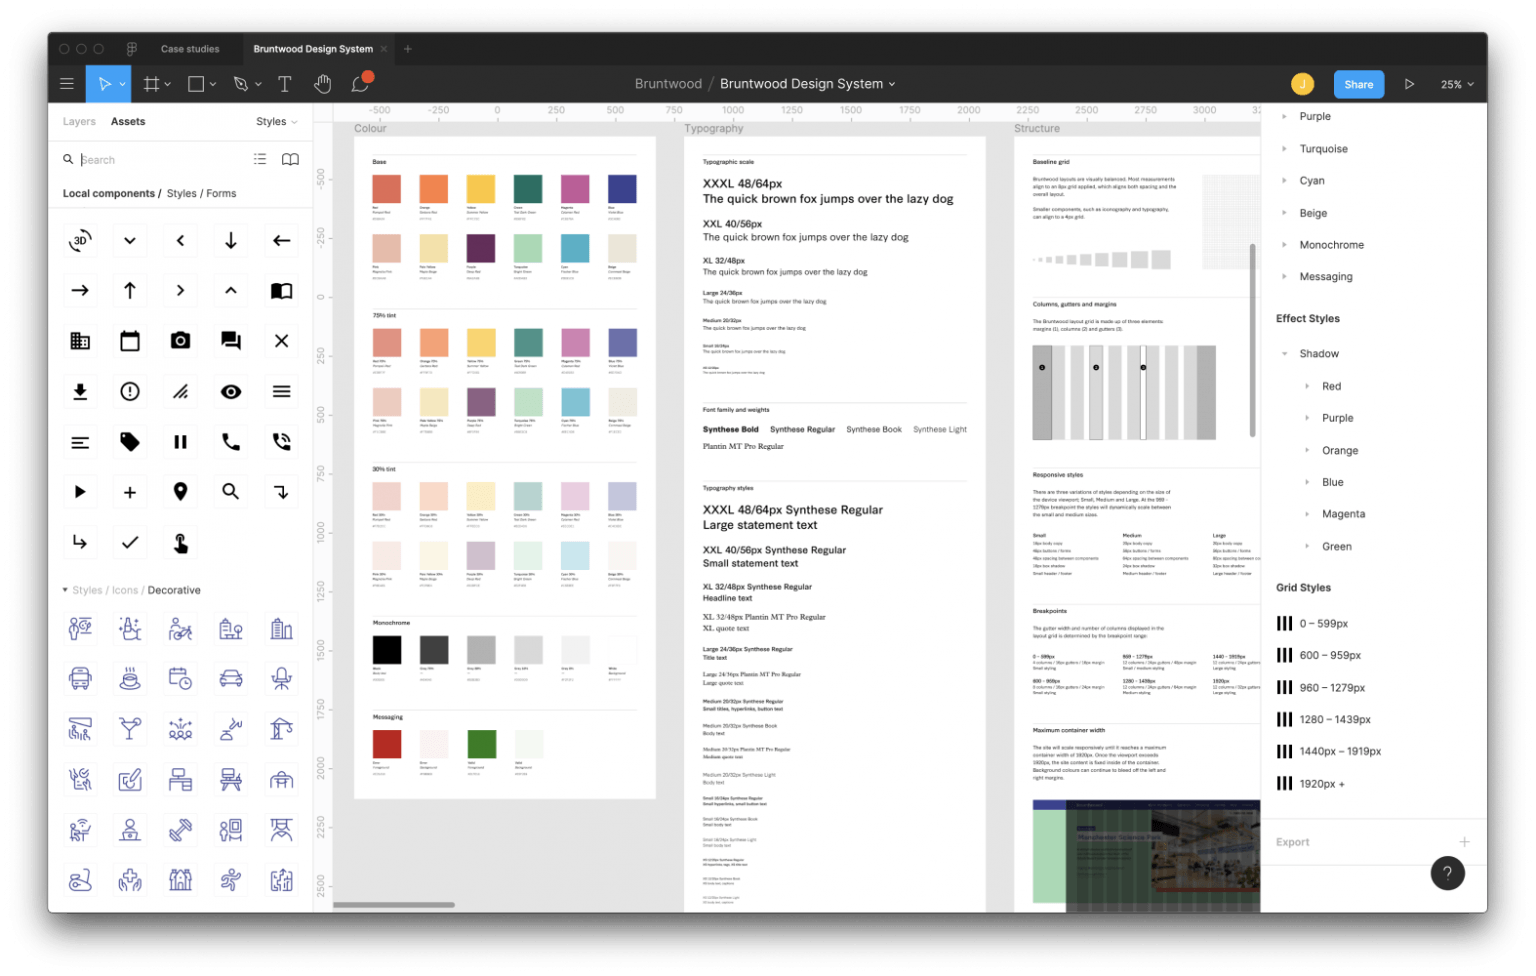Select the checkmark icon component

click(130, 542)
